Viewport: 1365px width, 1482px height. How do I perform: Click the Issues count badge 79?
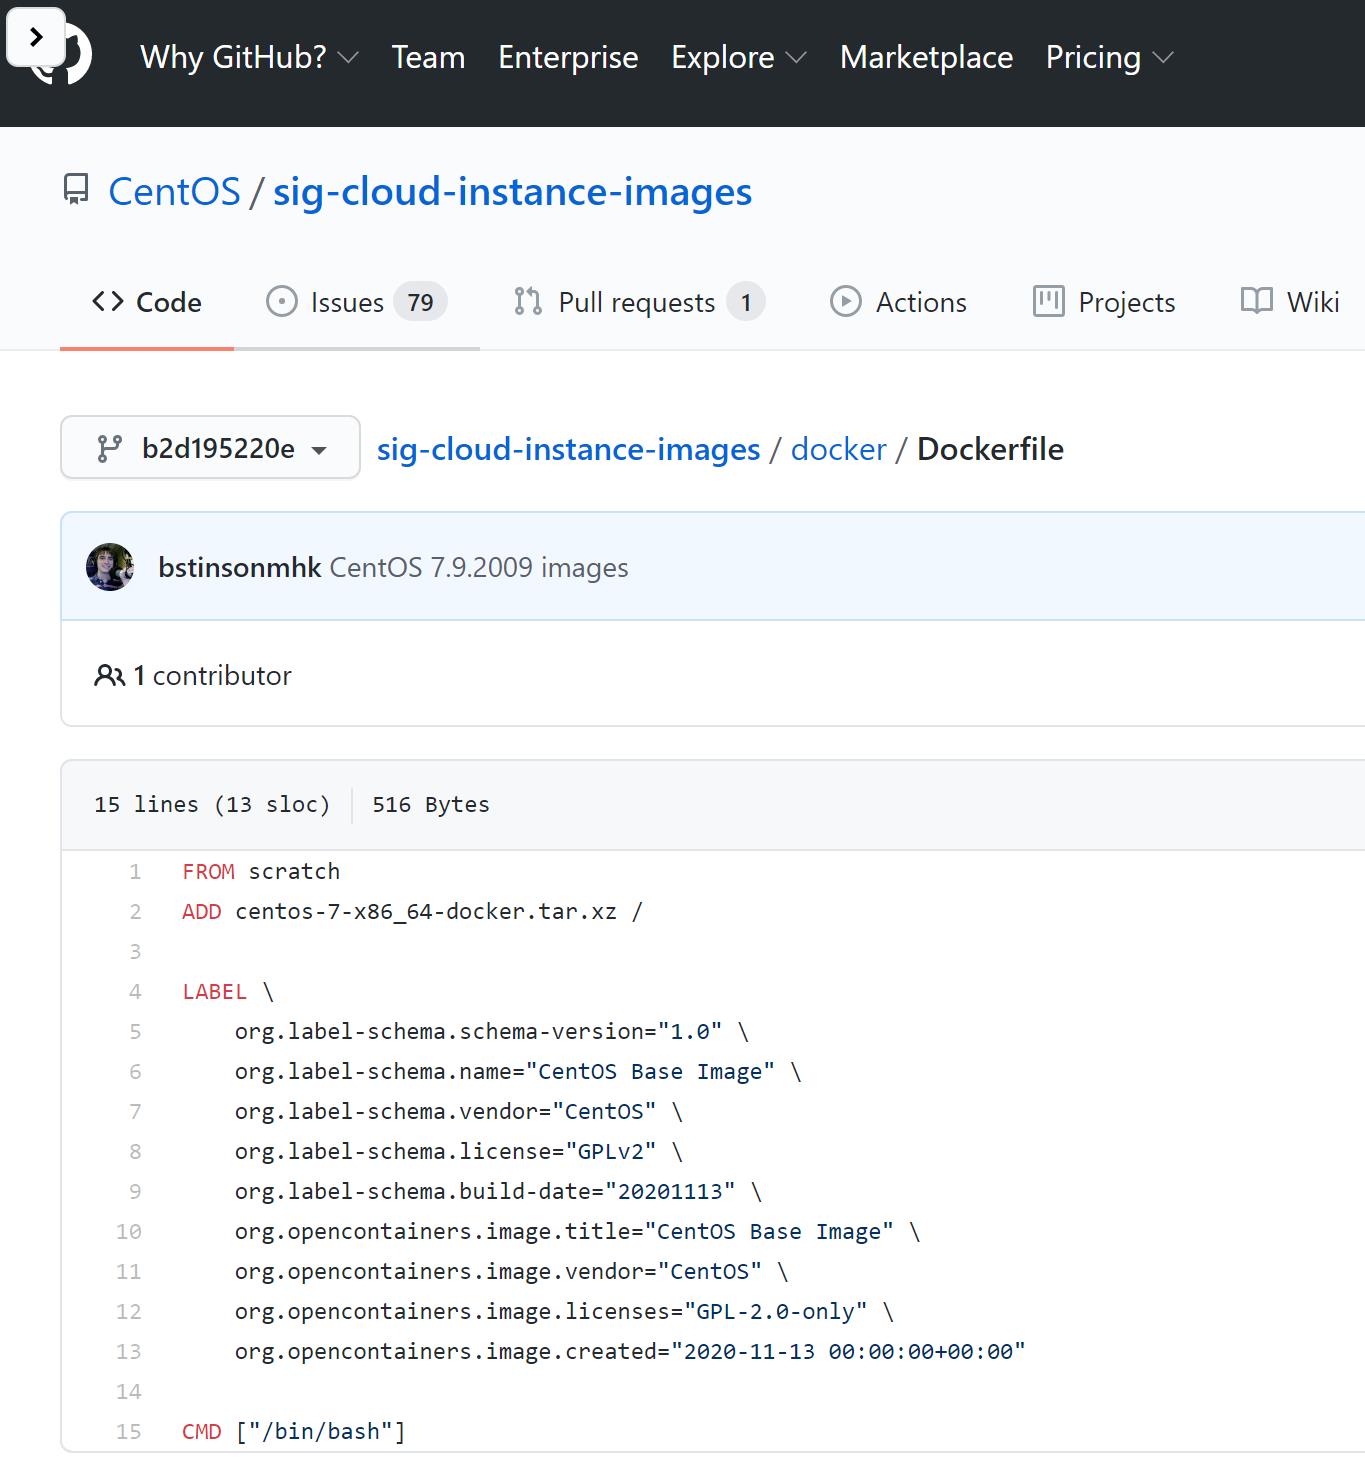420,302
